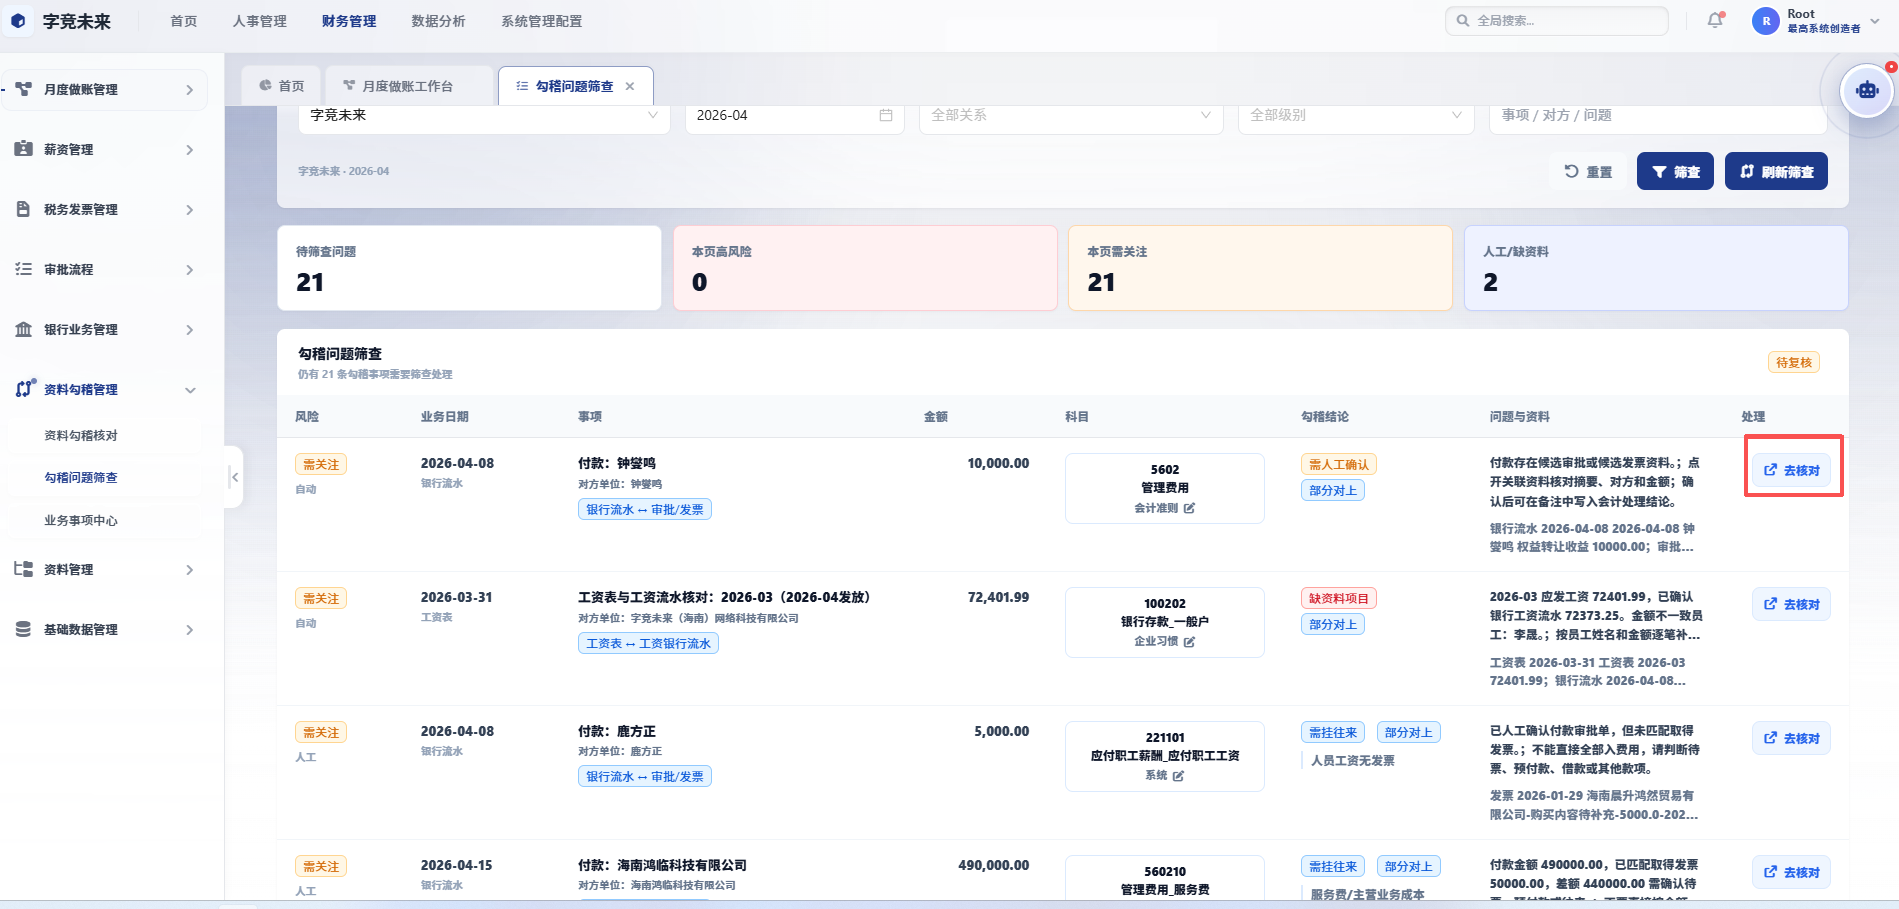Expand 审批流程 menu
Screen dimensions: 1899x909
coord(190,270)
